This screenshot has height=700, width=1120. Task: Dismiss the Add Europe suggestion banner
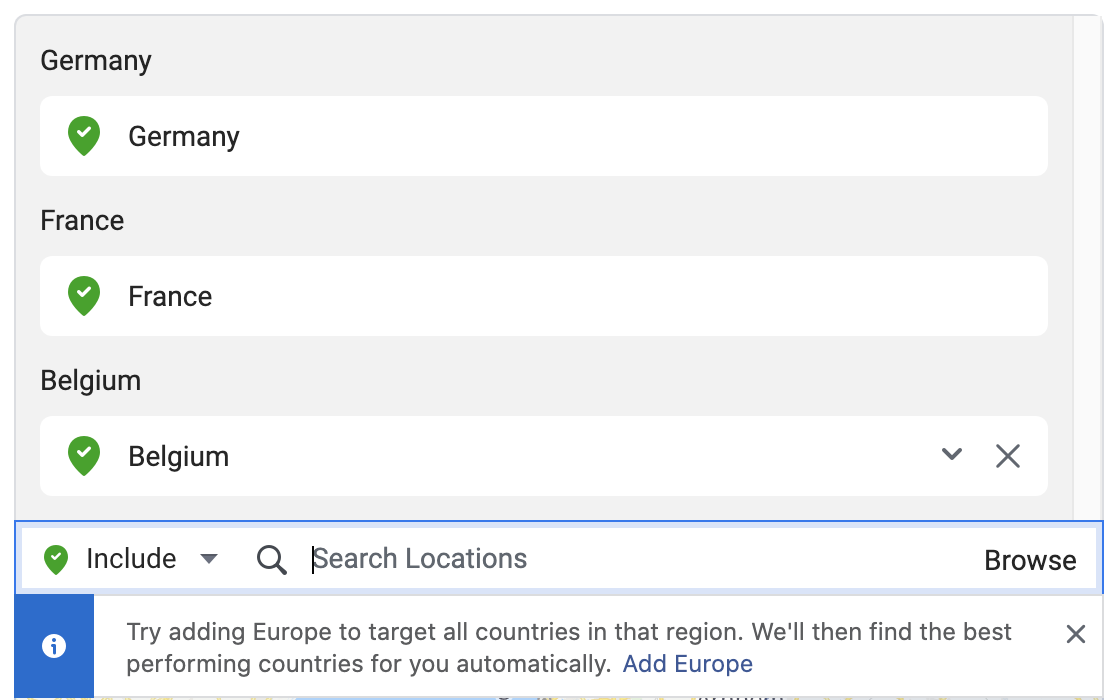[1076, 634]
